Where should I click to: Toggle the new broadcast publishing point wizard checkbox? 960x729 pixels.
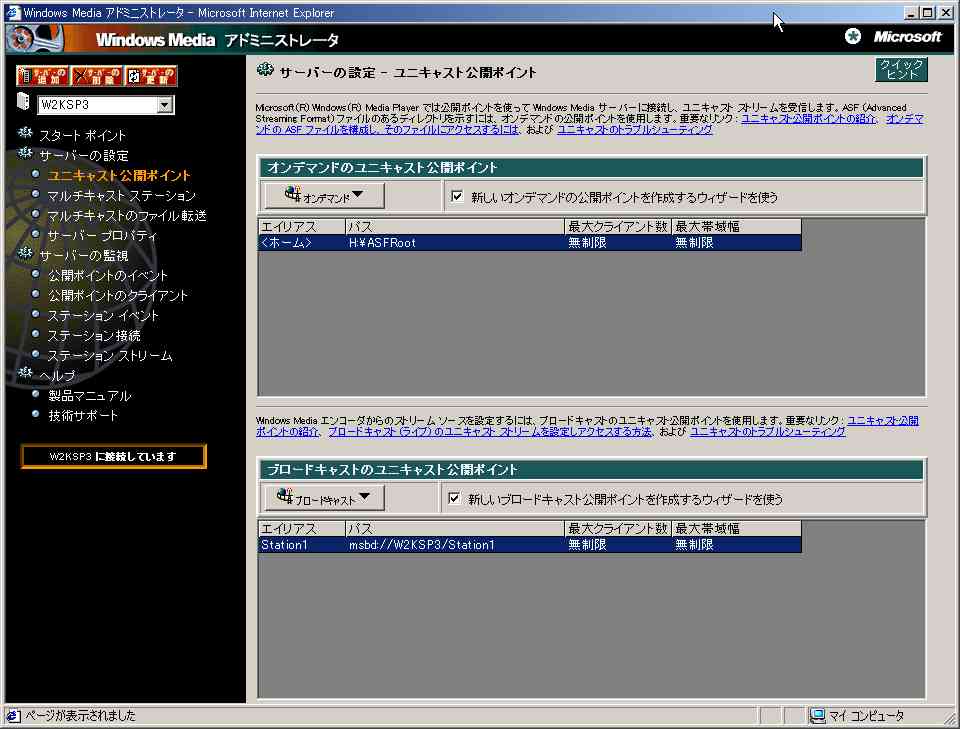(454, 498)
